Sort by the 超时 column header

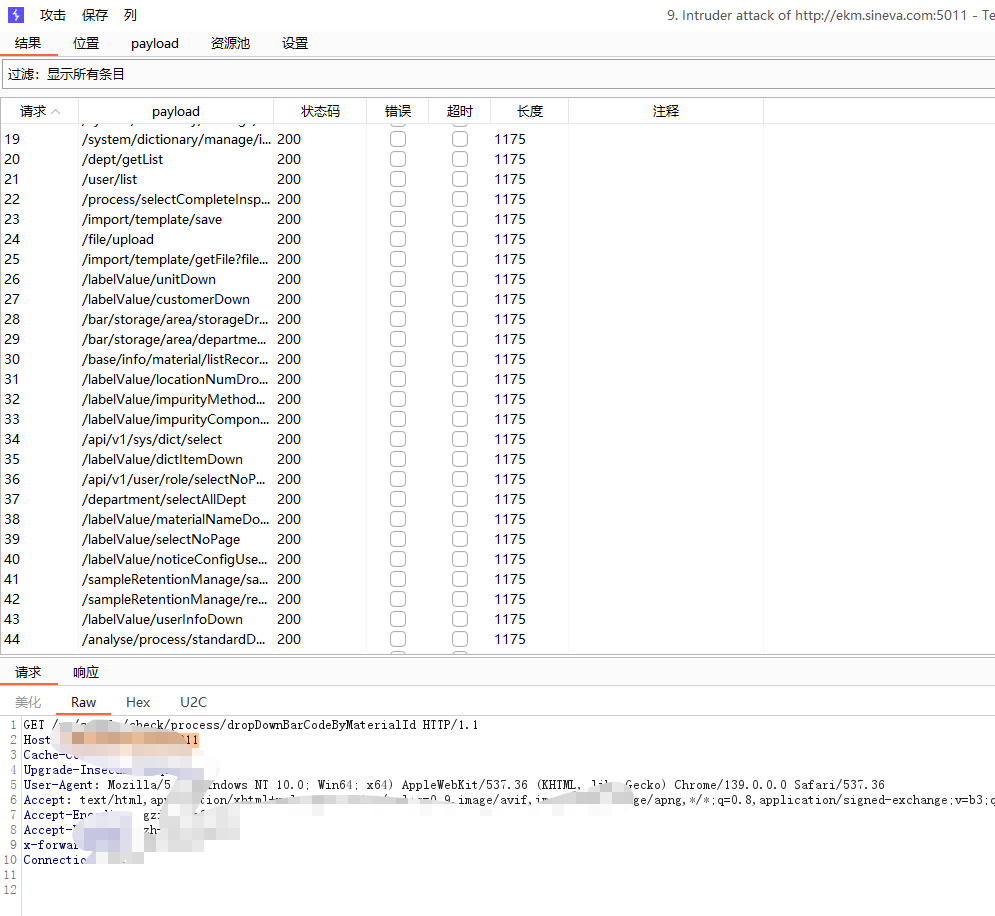[x=459, y=111]
